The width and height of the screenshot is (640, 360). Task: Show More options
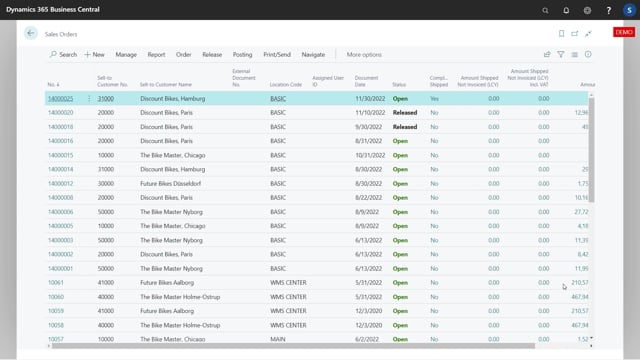pos(364,54)
